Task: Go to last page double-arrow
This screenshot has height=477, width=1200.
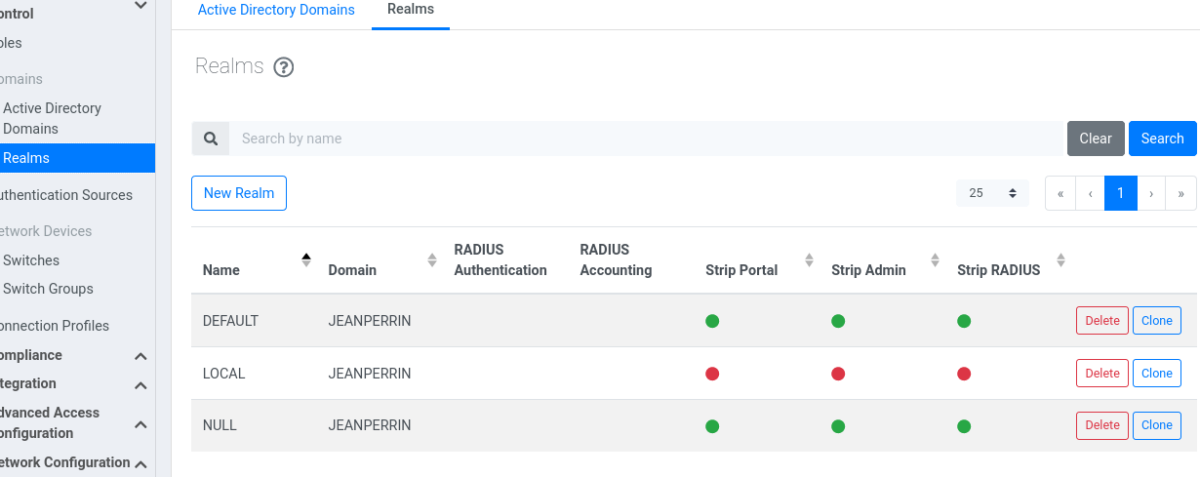Action: [x=1181, y=193]
